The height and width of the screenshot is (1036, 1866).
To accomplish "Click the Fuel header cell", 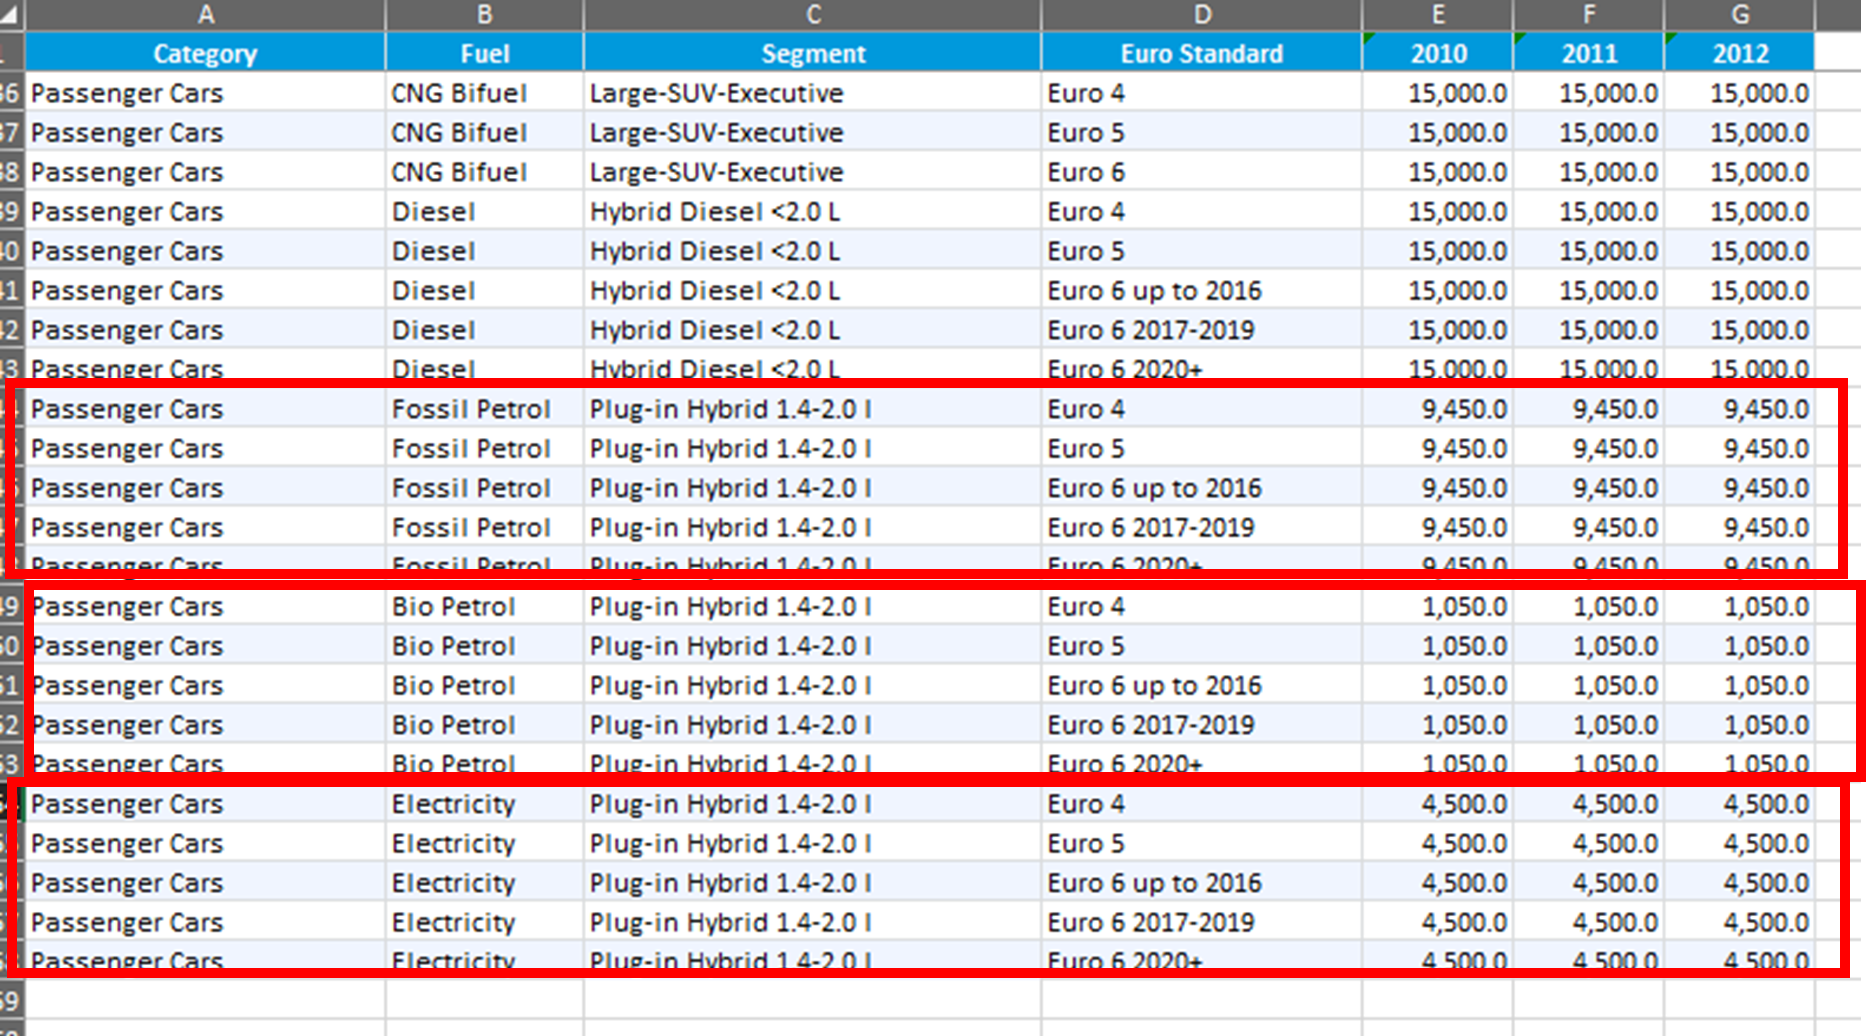I will tap(484, 53).
